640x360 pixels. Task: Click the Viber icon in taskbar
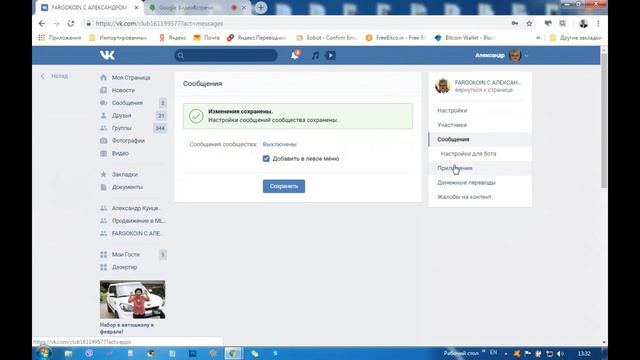tap(89, 353)
